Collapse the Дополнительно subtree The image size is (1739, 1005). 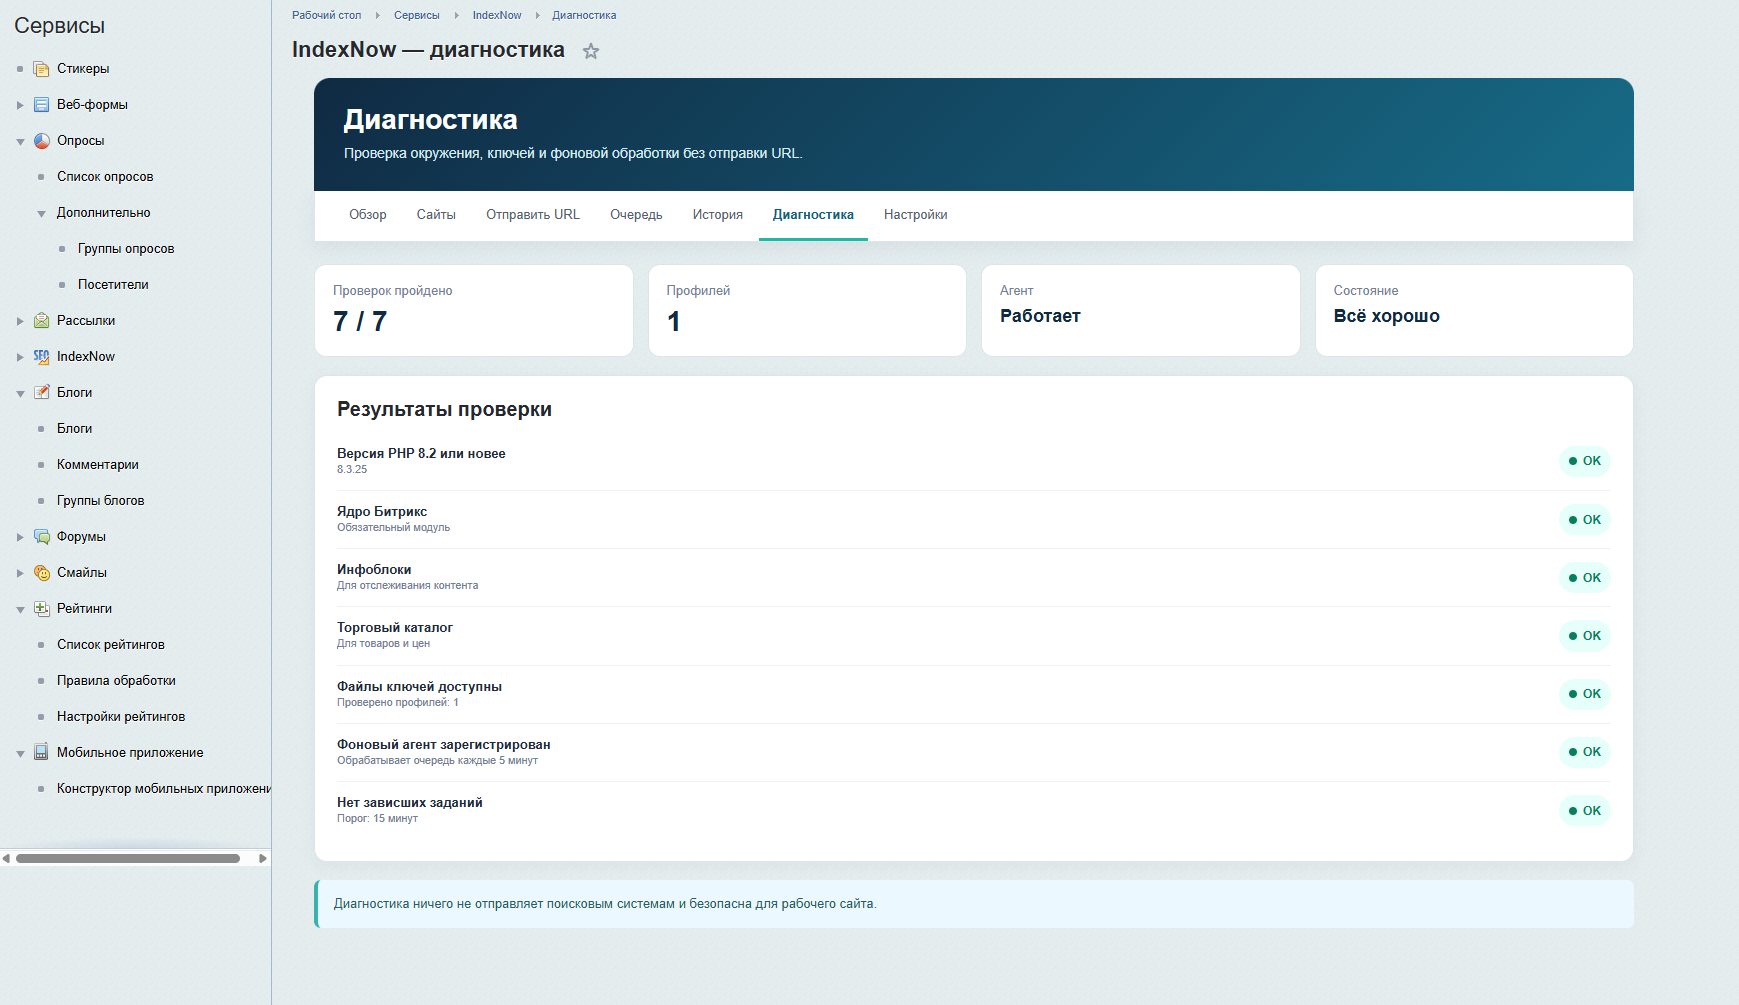41,214
